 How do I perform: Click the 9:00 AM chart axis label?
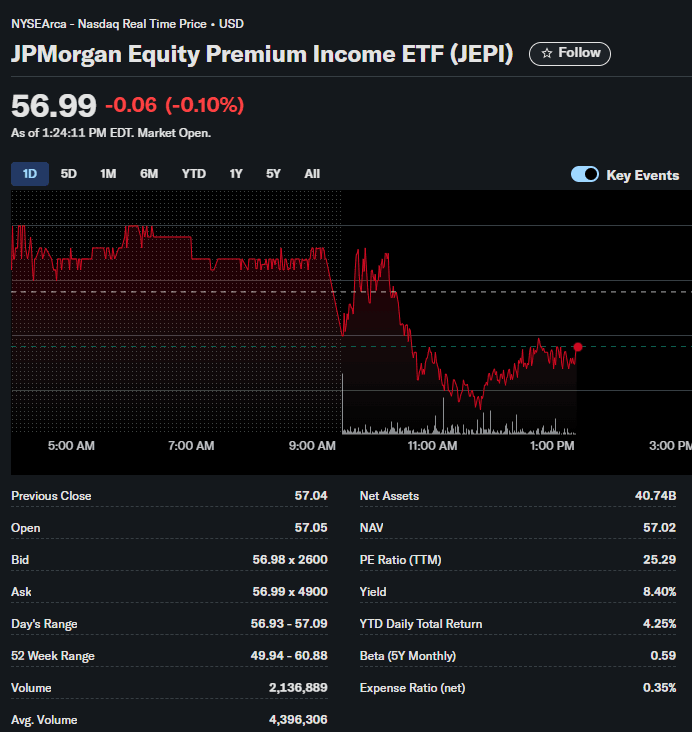(x=312, y=446)
